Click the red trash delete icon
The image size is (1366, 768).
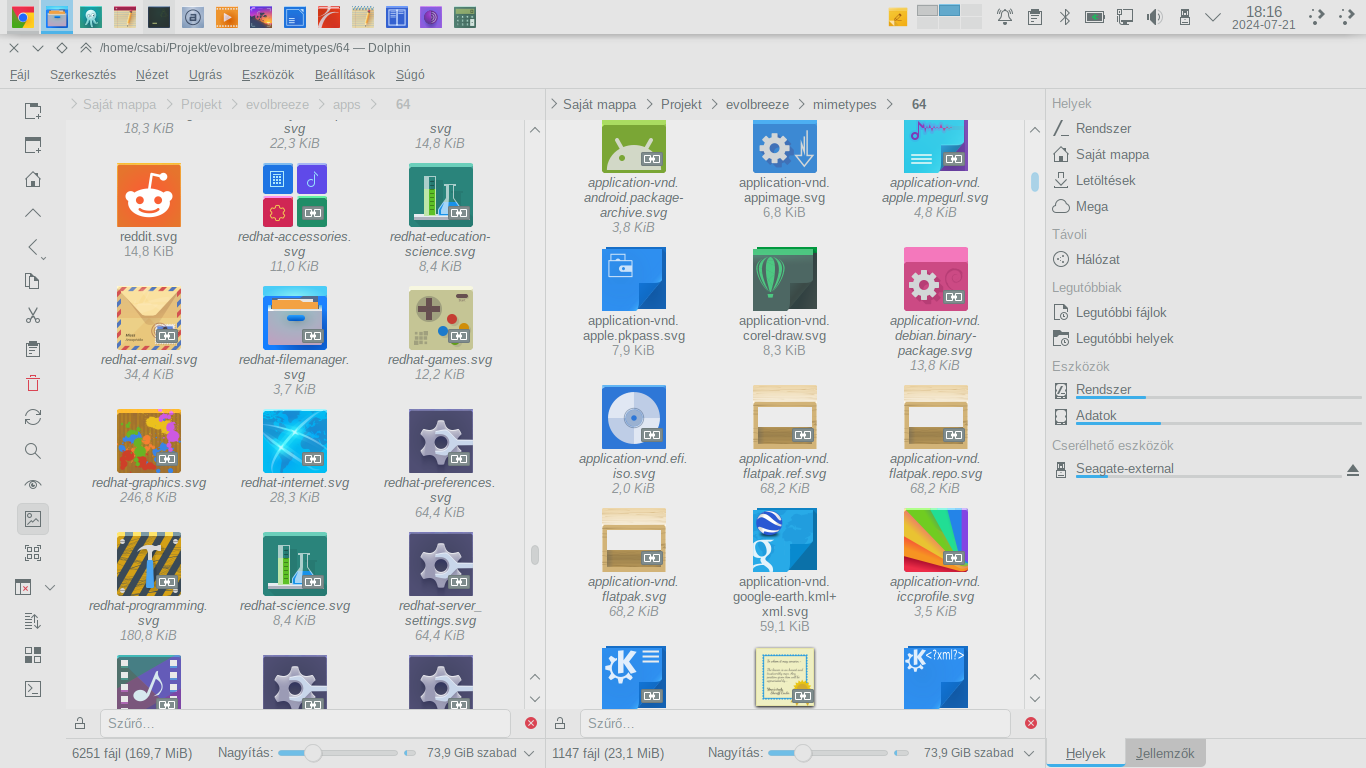coord(33,383)
